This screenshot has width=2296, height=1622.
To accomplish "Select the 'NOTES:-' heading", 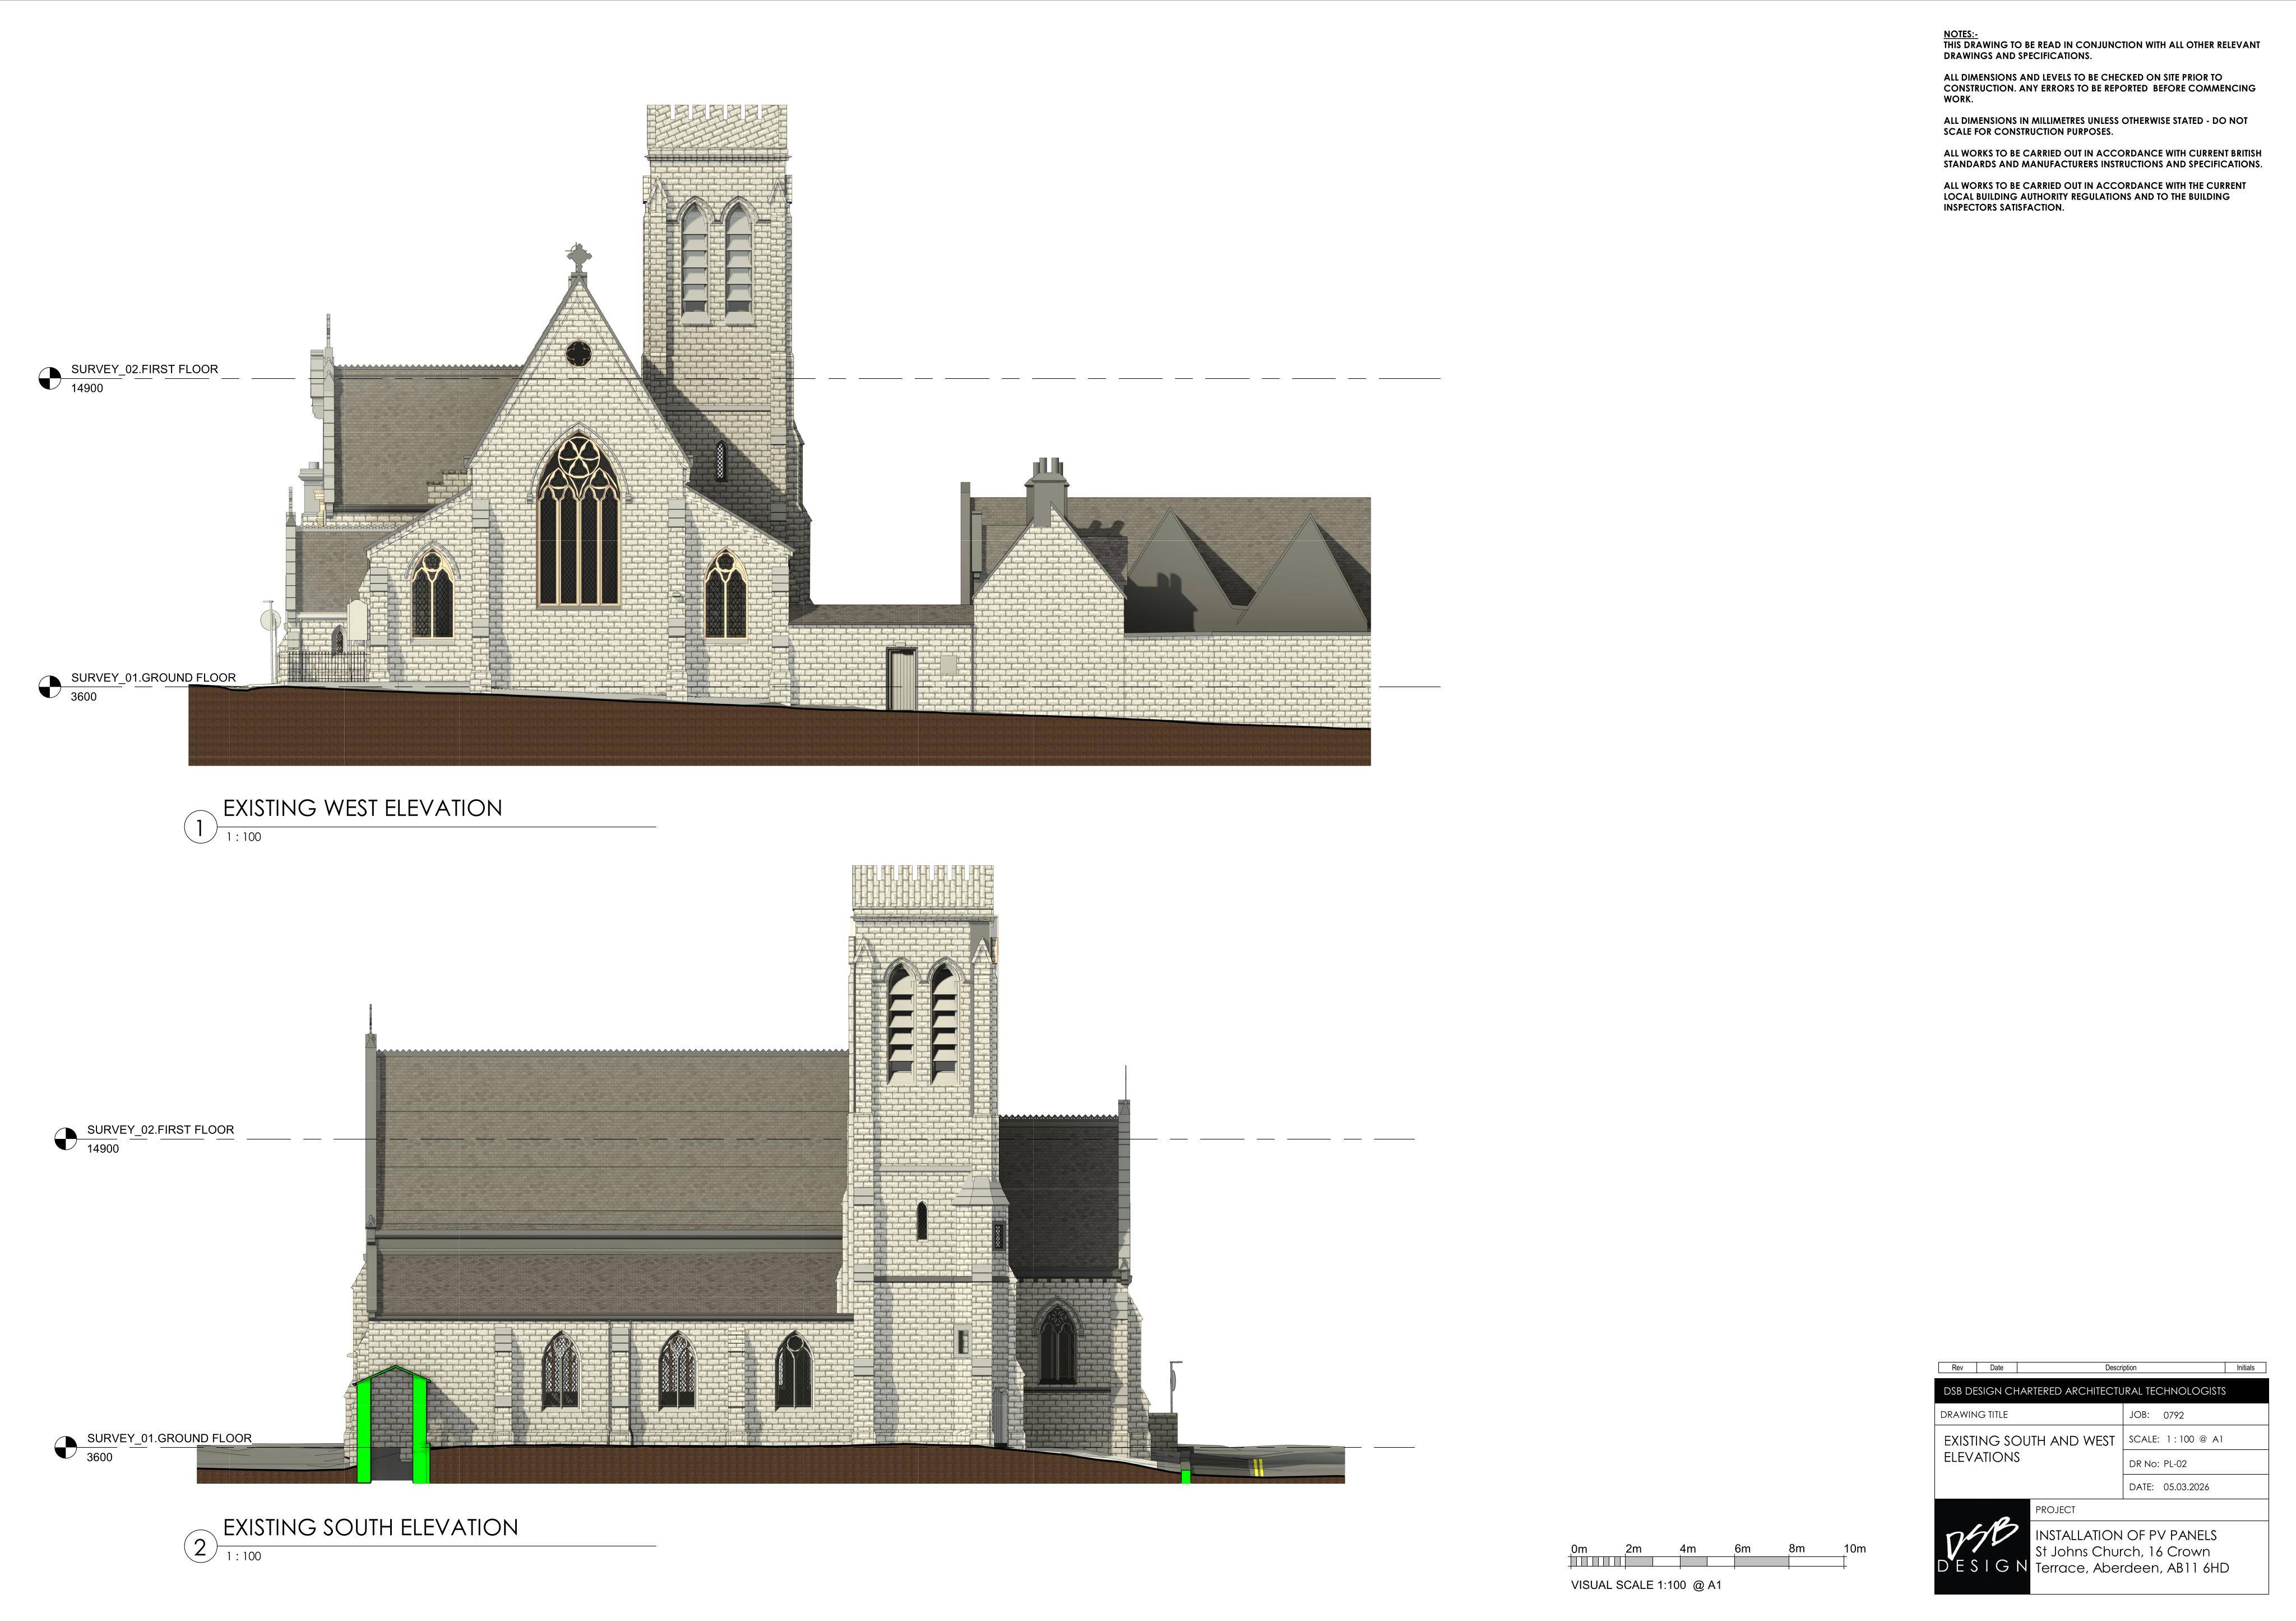I will pyautogui.click(x=1960, y=34).
